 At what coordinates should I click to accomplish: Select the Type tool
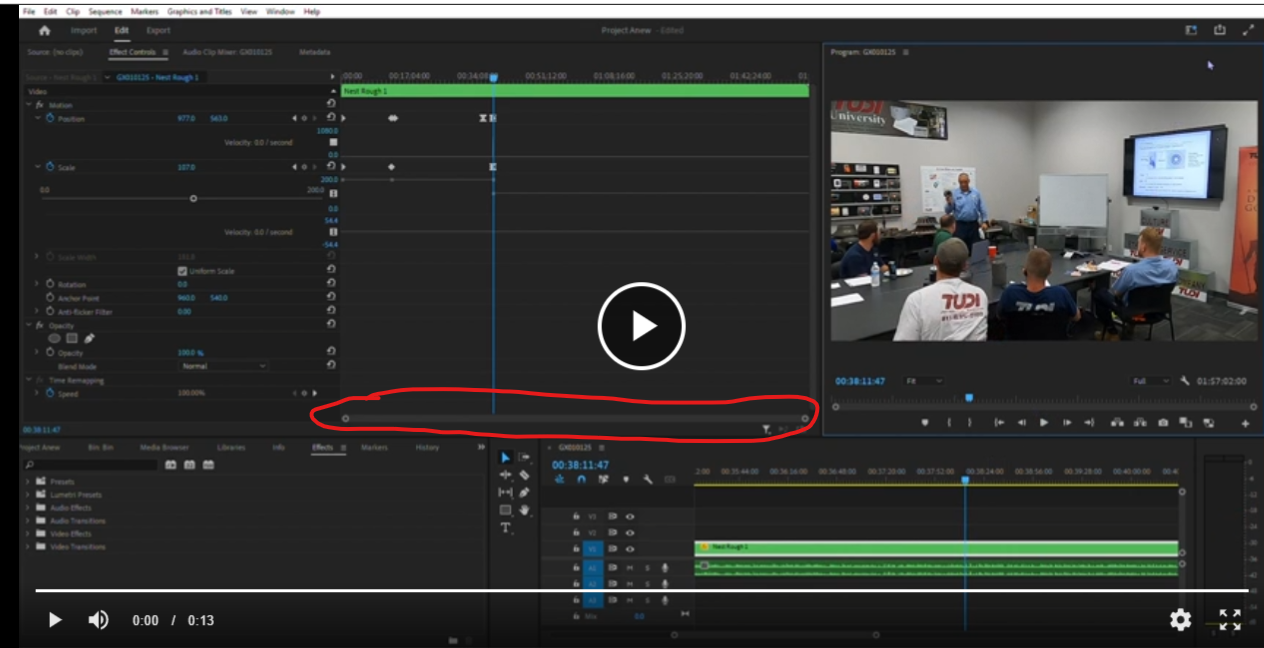click(x=506, y=527)
